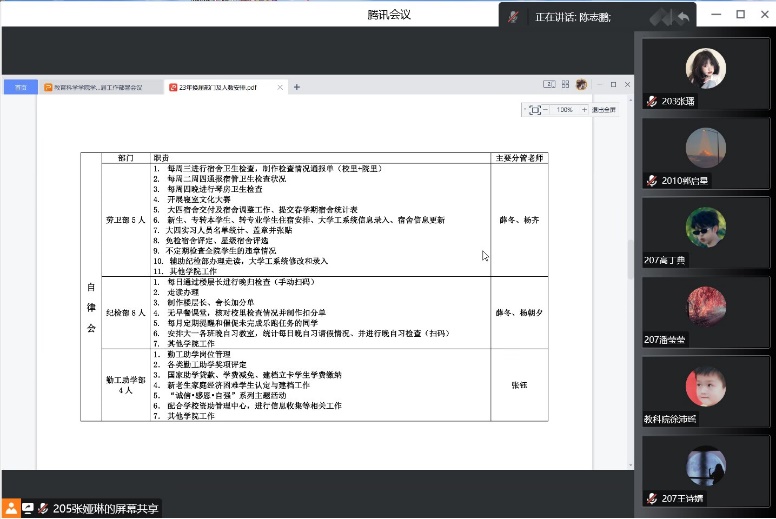
Task: Click the user avatar icon in WPS tab bar
Action: tap(581, 85)
